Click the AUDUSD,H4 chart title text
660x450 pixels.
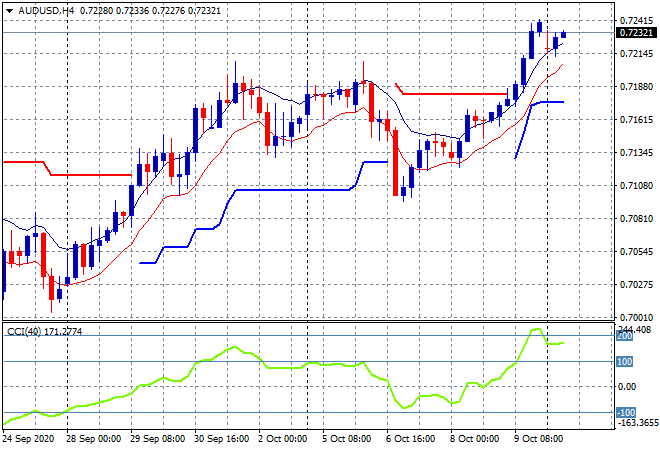46,11
